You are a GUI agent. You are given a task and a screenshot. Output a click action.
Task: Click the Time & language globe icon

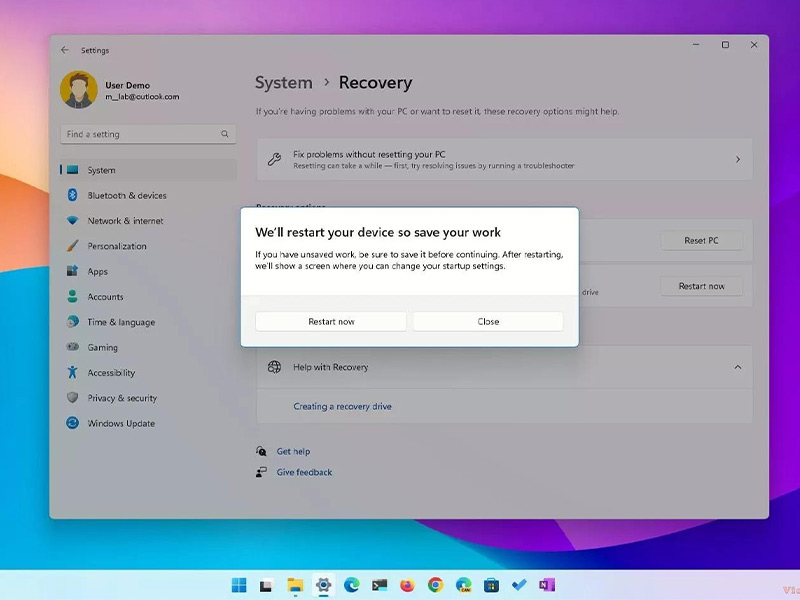[72, 322]
